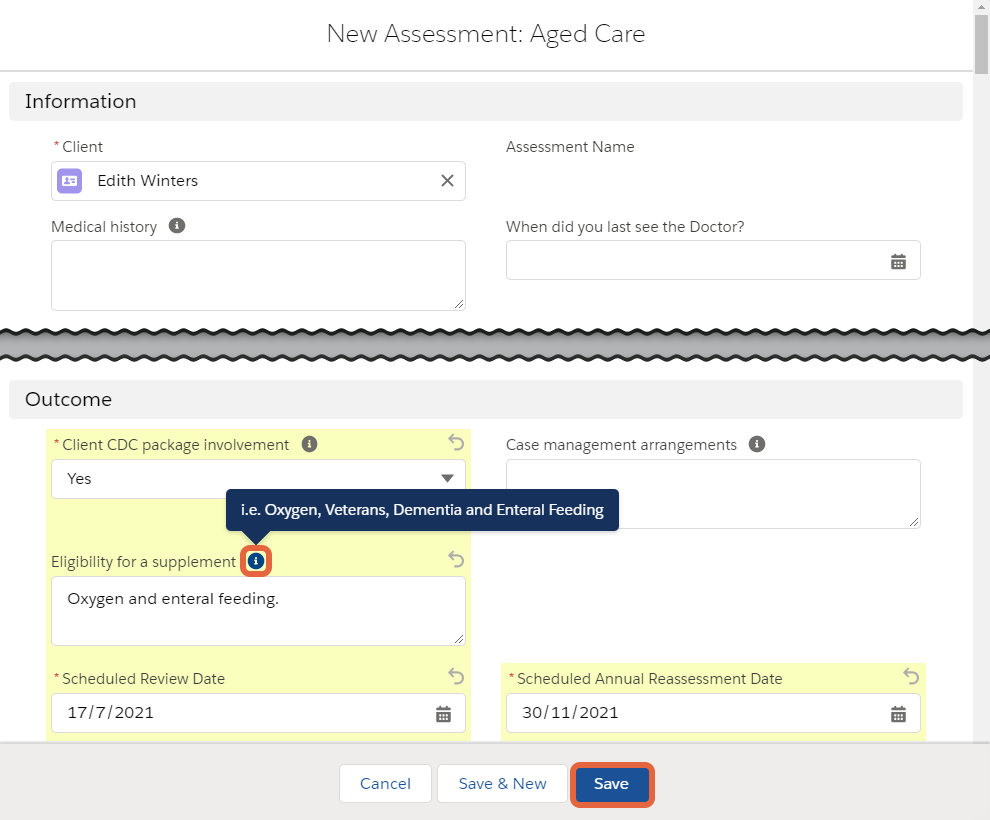The image size is (990, 820).
Task: Click the Case management arrangements text area
Action: (713, 494)
